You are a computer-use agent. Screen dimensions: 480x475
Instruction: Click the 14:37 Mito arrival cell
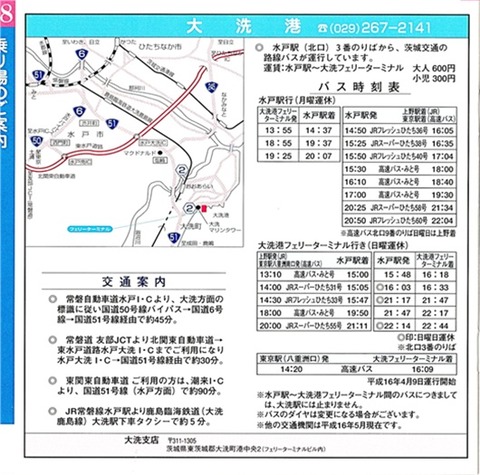click(319, 130)
